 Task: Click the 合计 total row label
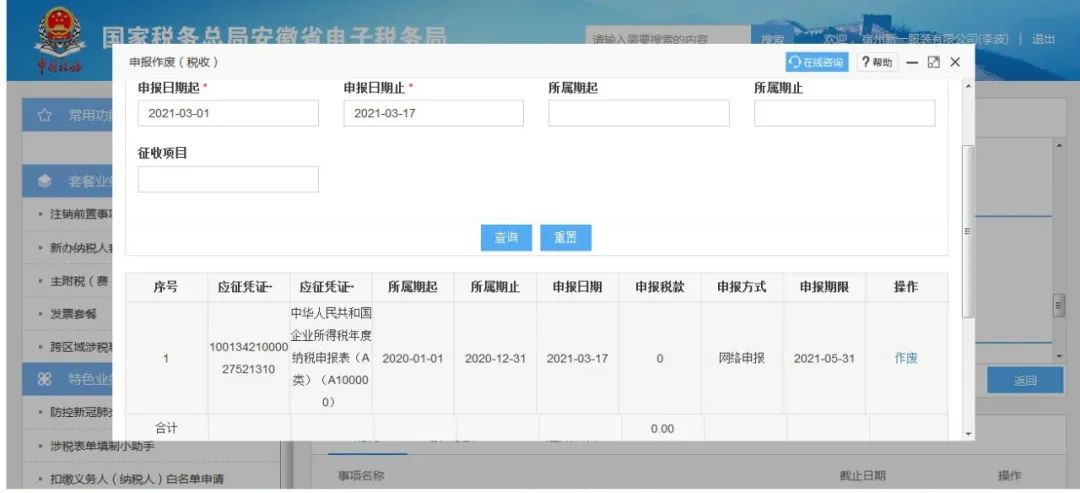(166, 428)
